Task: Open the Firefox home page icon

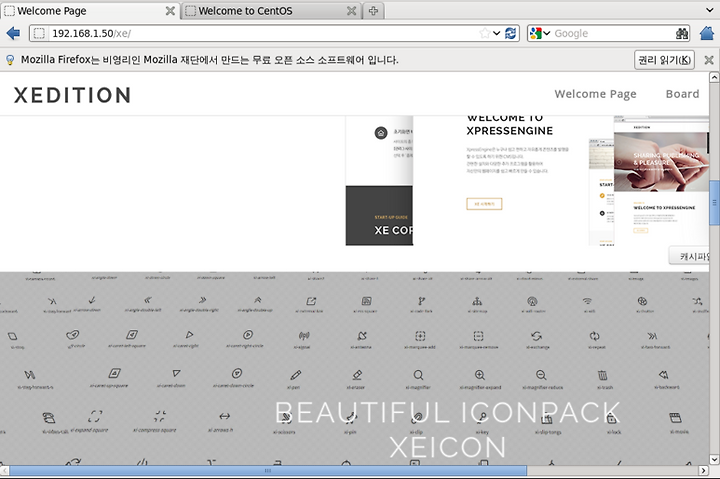Action: coord(707,34)
